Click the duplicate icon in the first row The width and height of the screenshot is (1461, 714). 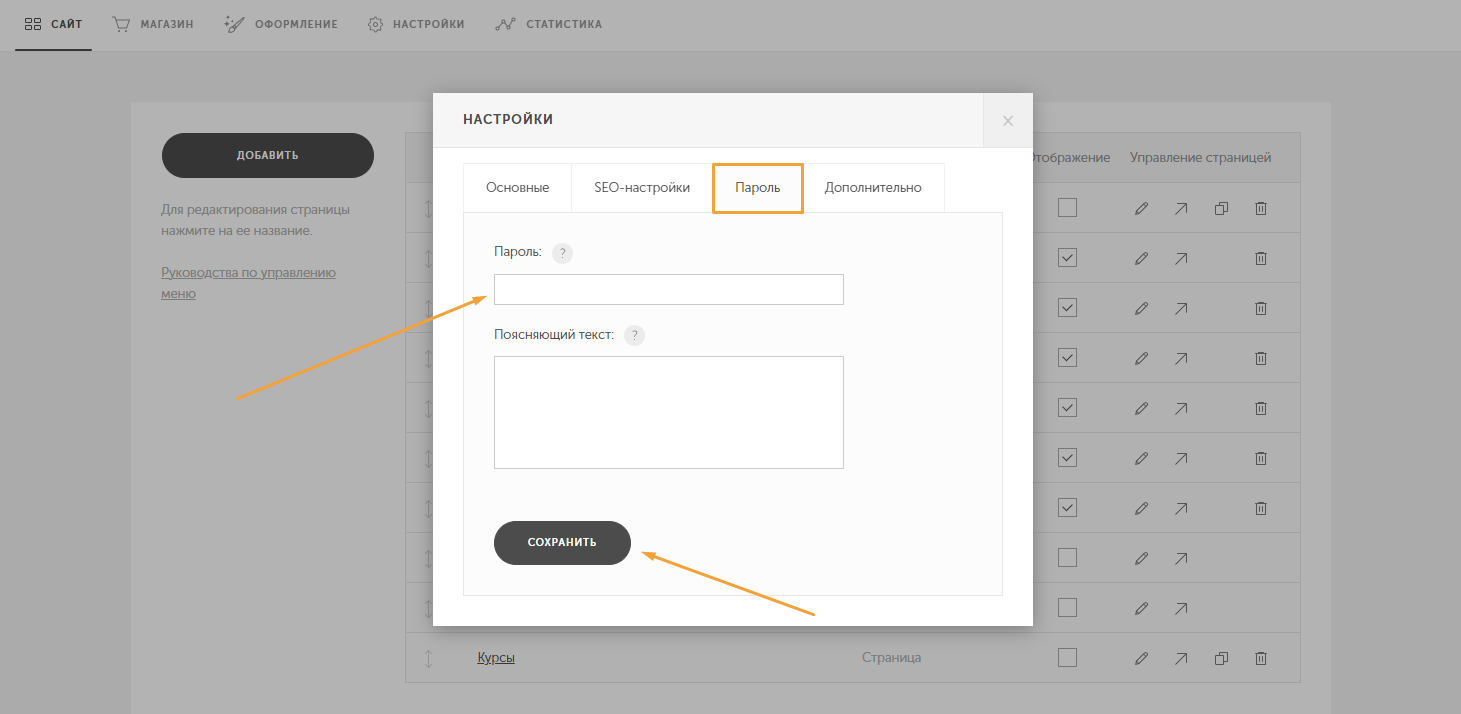tap(1221, 208)
